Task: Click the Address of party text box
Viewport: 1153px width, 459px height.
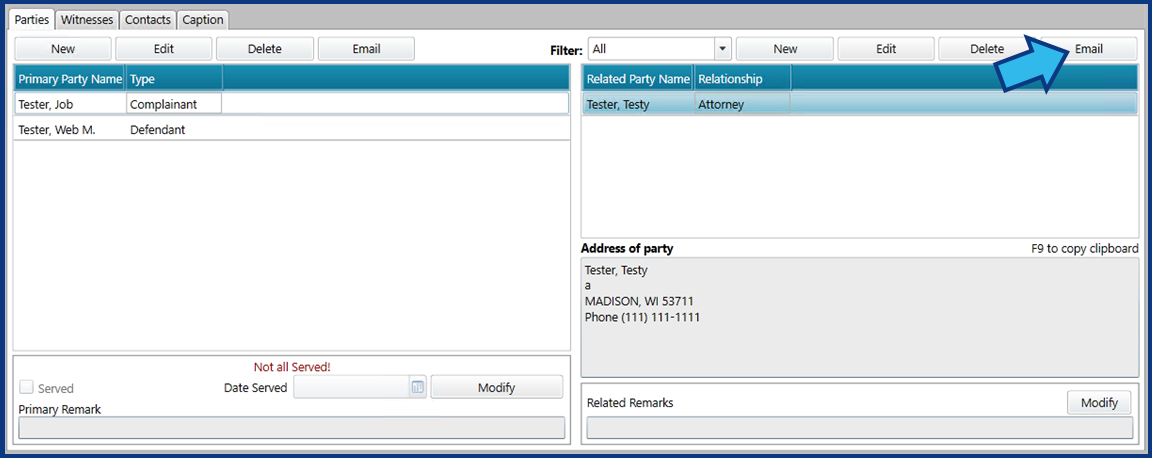Action: click(x=860, y=317)
